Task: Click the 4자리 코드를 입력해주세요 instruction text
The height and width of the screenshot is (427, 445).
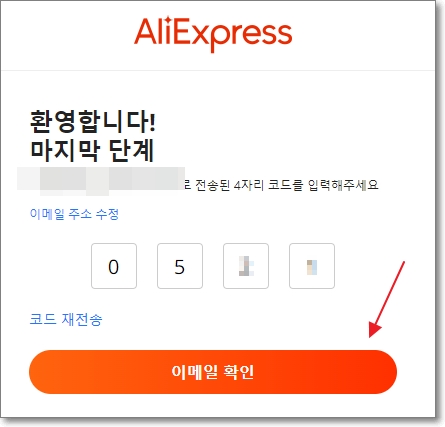Action: [306, 185]
